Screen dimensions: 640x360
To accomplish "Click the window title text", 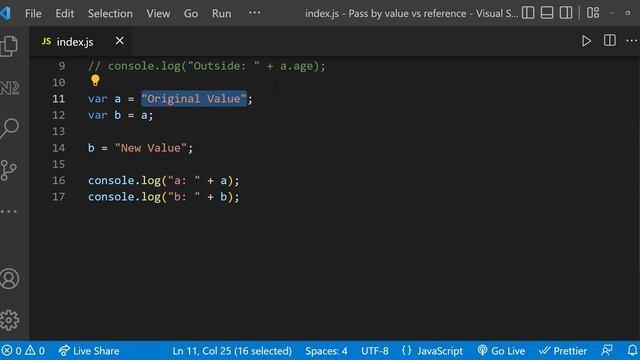I will tap(411, 13).
